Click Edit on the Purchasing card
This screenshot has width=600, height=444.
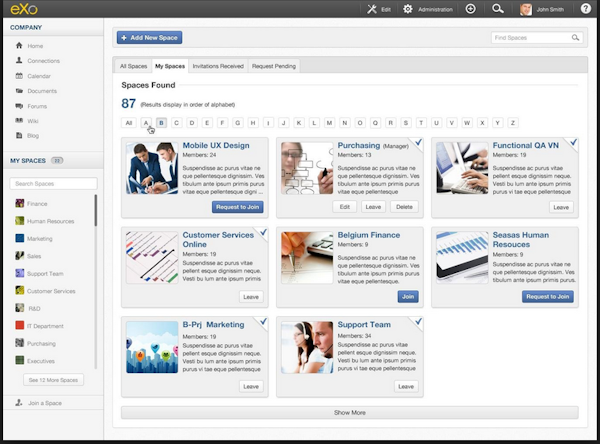tap(344, 207)
